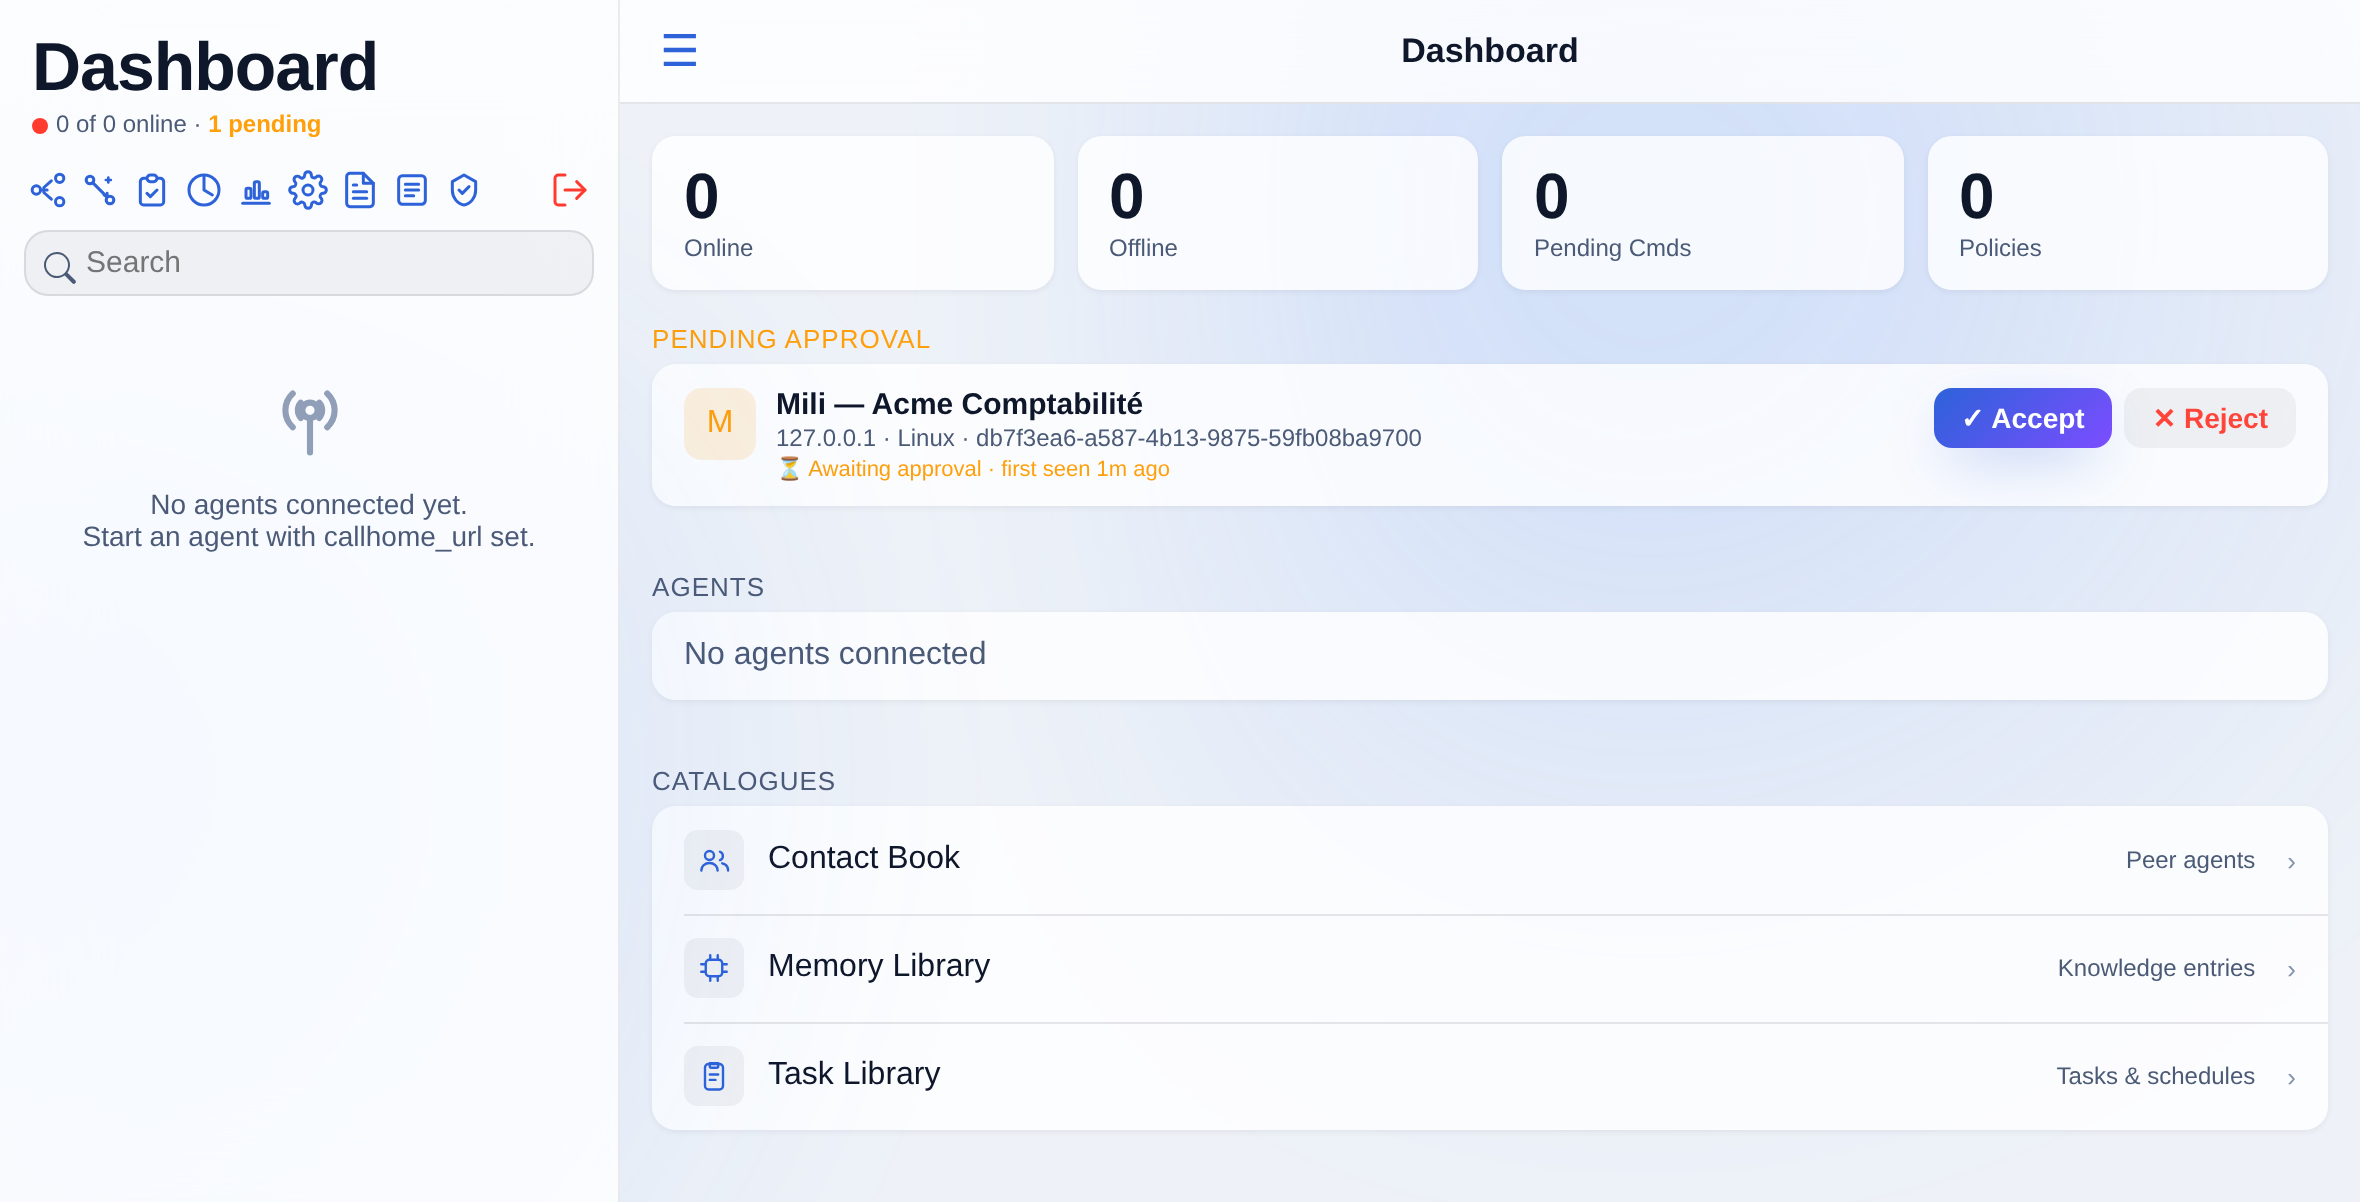Open the clock schedule icon
Image resolution: width=2360 pixels, height=1202 pixels.
click(204, 190)
